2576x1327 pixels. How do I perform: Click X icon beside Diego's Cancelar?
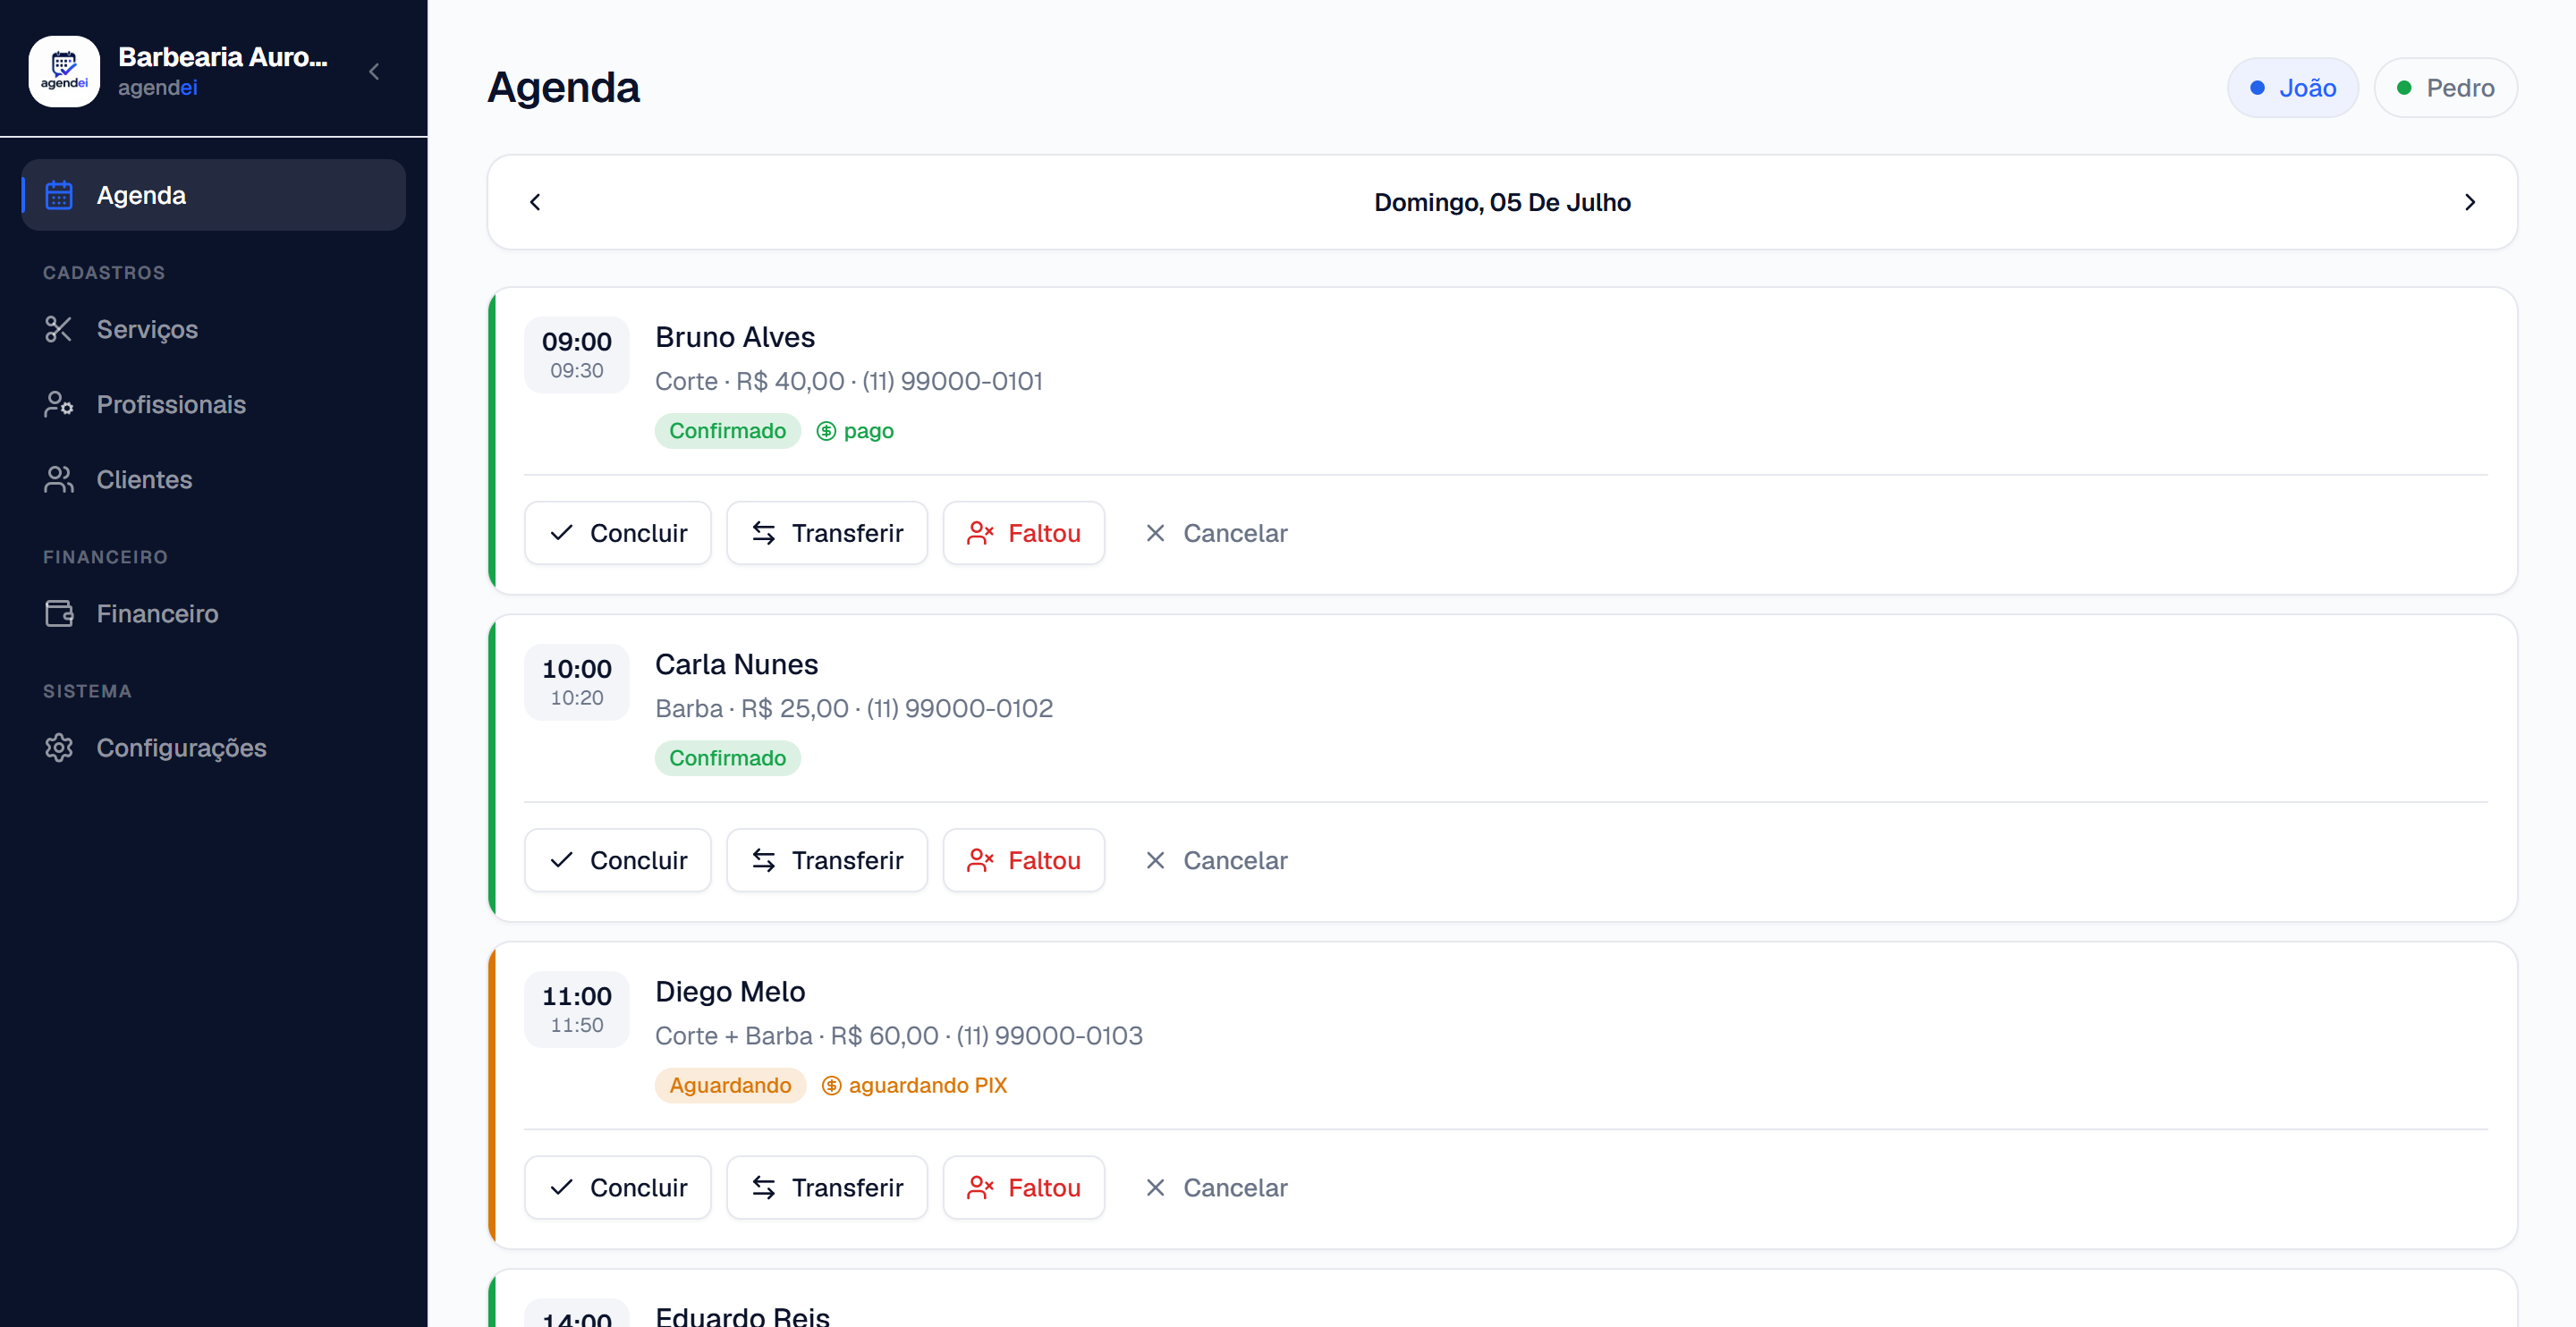1155,1187
